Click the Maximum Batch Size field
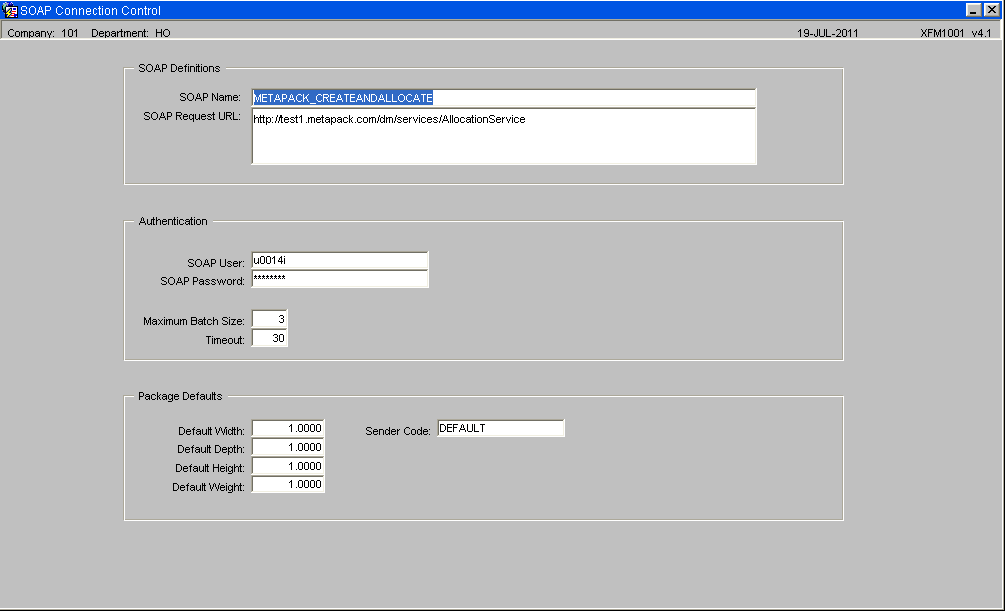1006x611 pixels. click(x=269, y=319)
